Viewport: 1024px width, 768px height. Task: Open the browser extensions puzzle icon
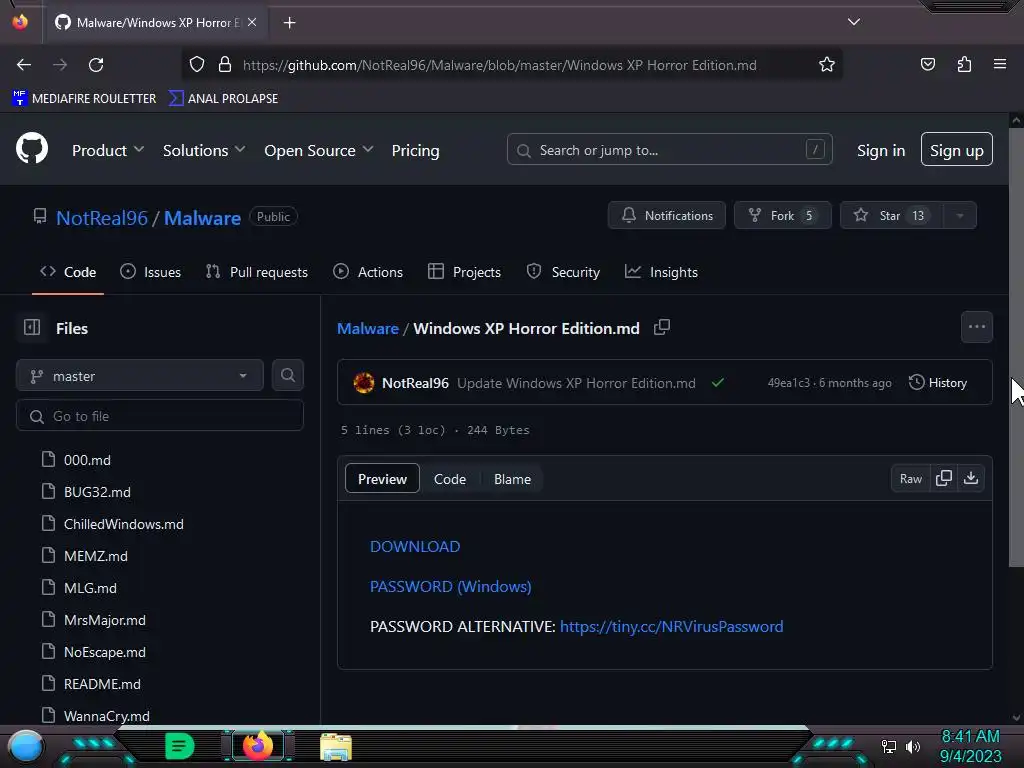click(964, 65)
